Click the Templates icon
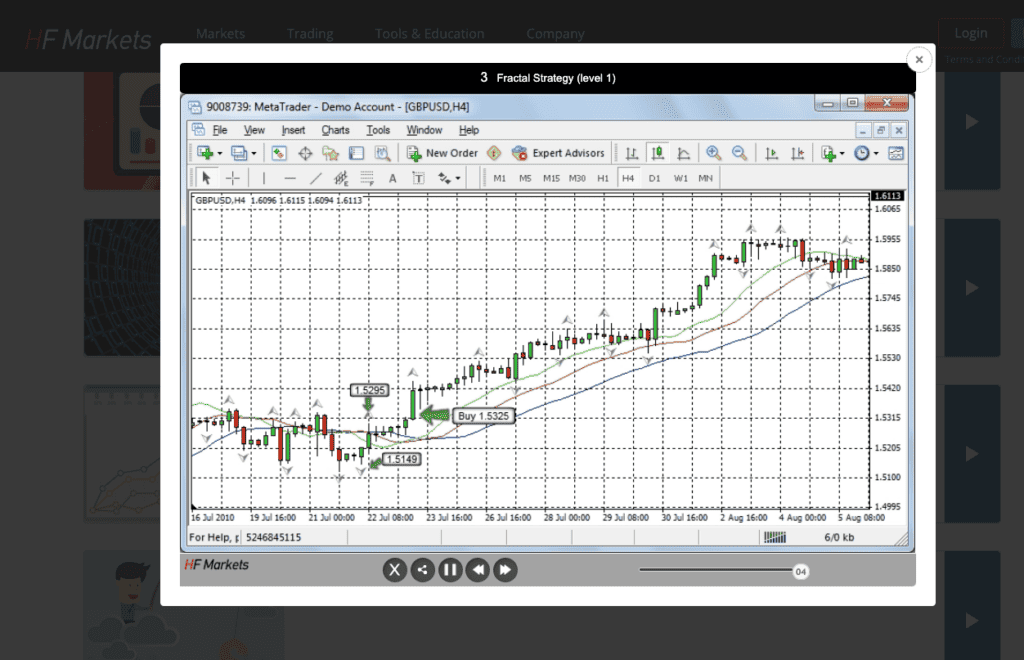This screenshot has height=660, width=1024. tap(896, 153)
